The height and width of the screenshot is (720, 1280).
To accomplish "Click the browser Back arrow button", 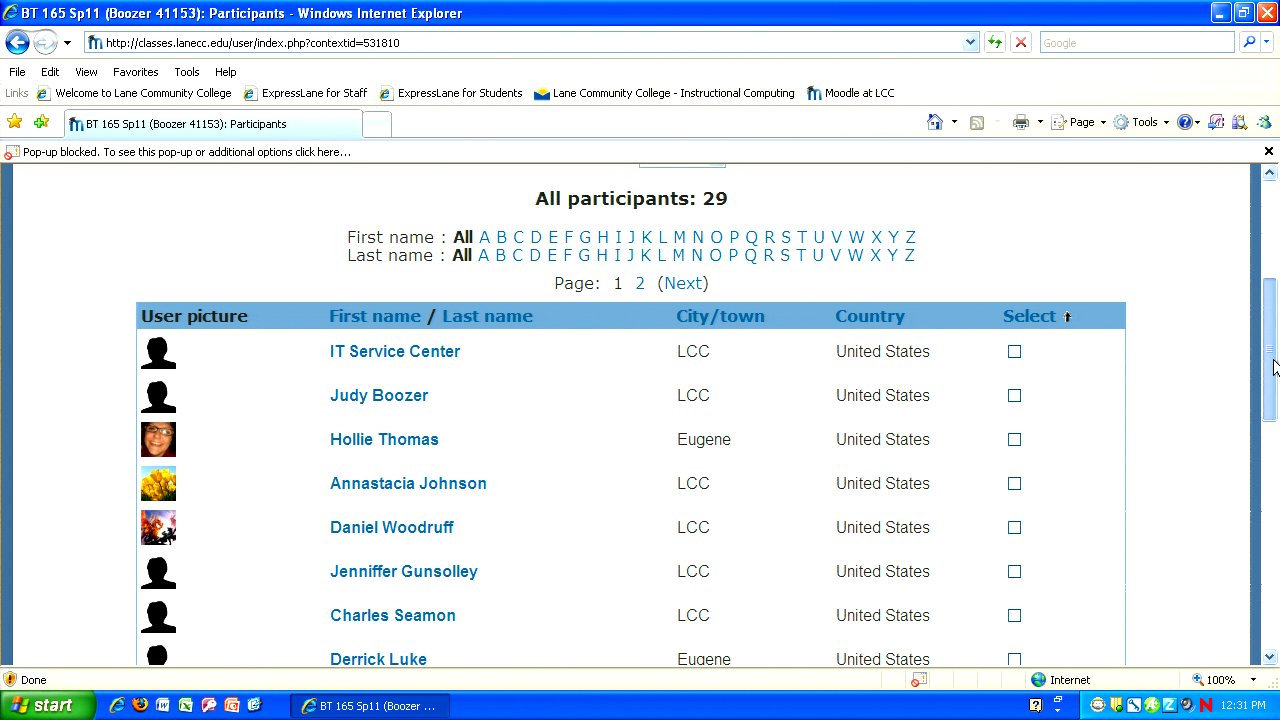I will (17, 43).
